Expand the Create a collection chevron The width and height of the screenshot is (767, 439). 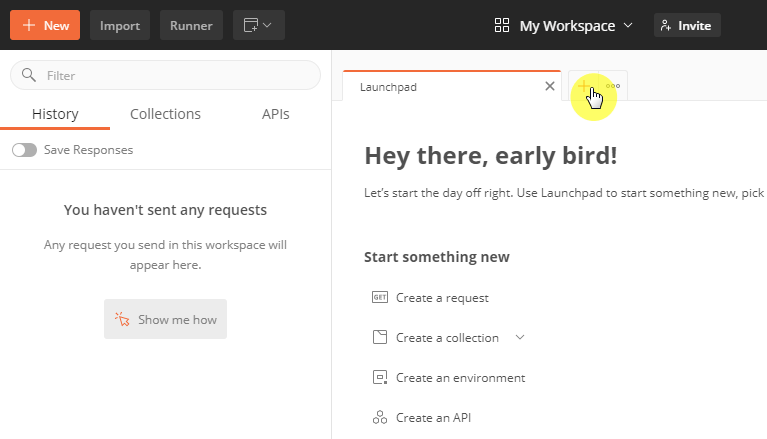pyautogui.click(x=520, y=337)
